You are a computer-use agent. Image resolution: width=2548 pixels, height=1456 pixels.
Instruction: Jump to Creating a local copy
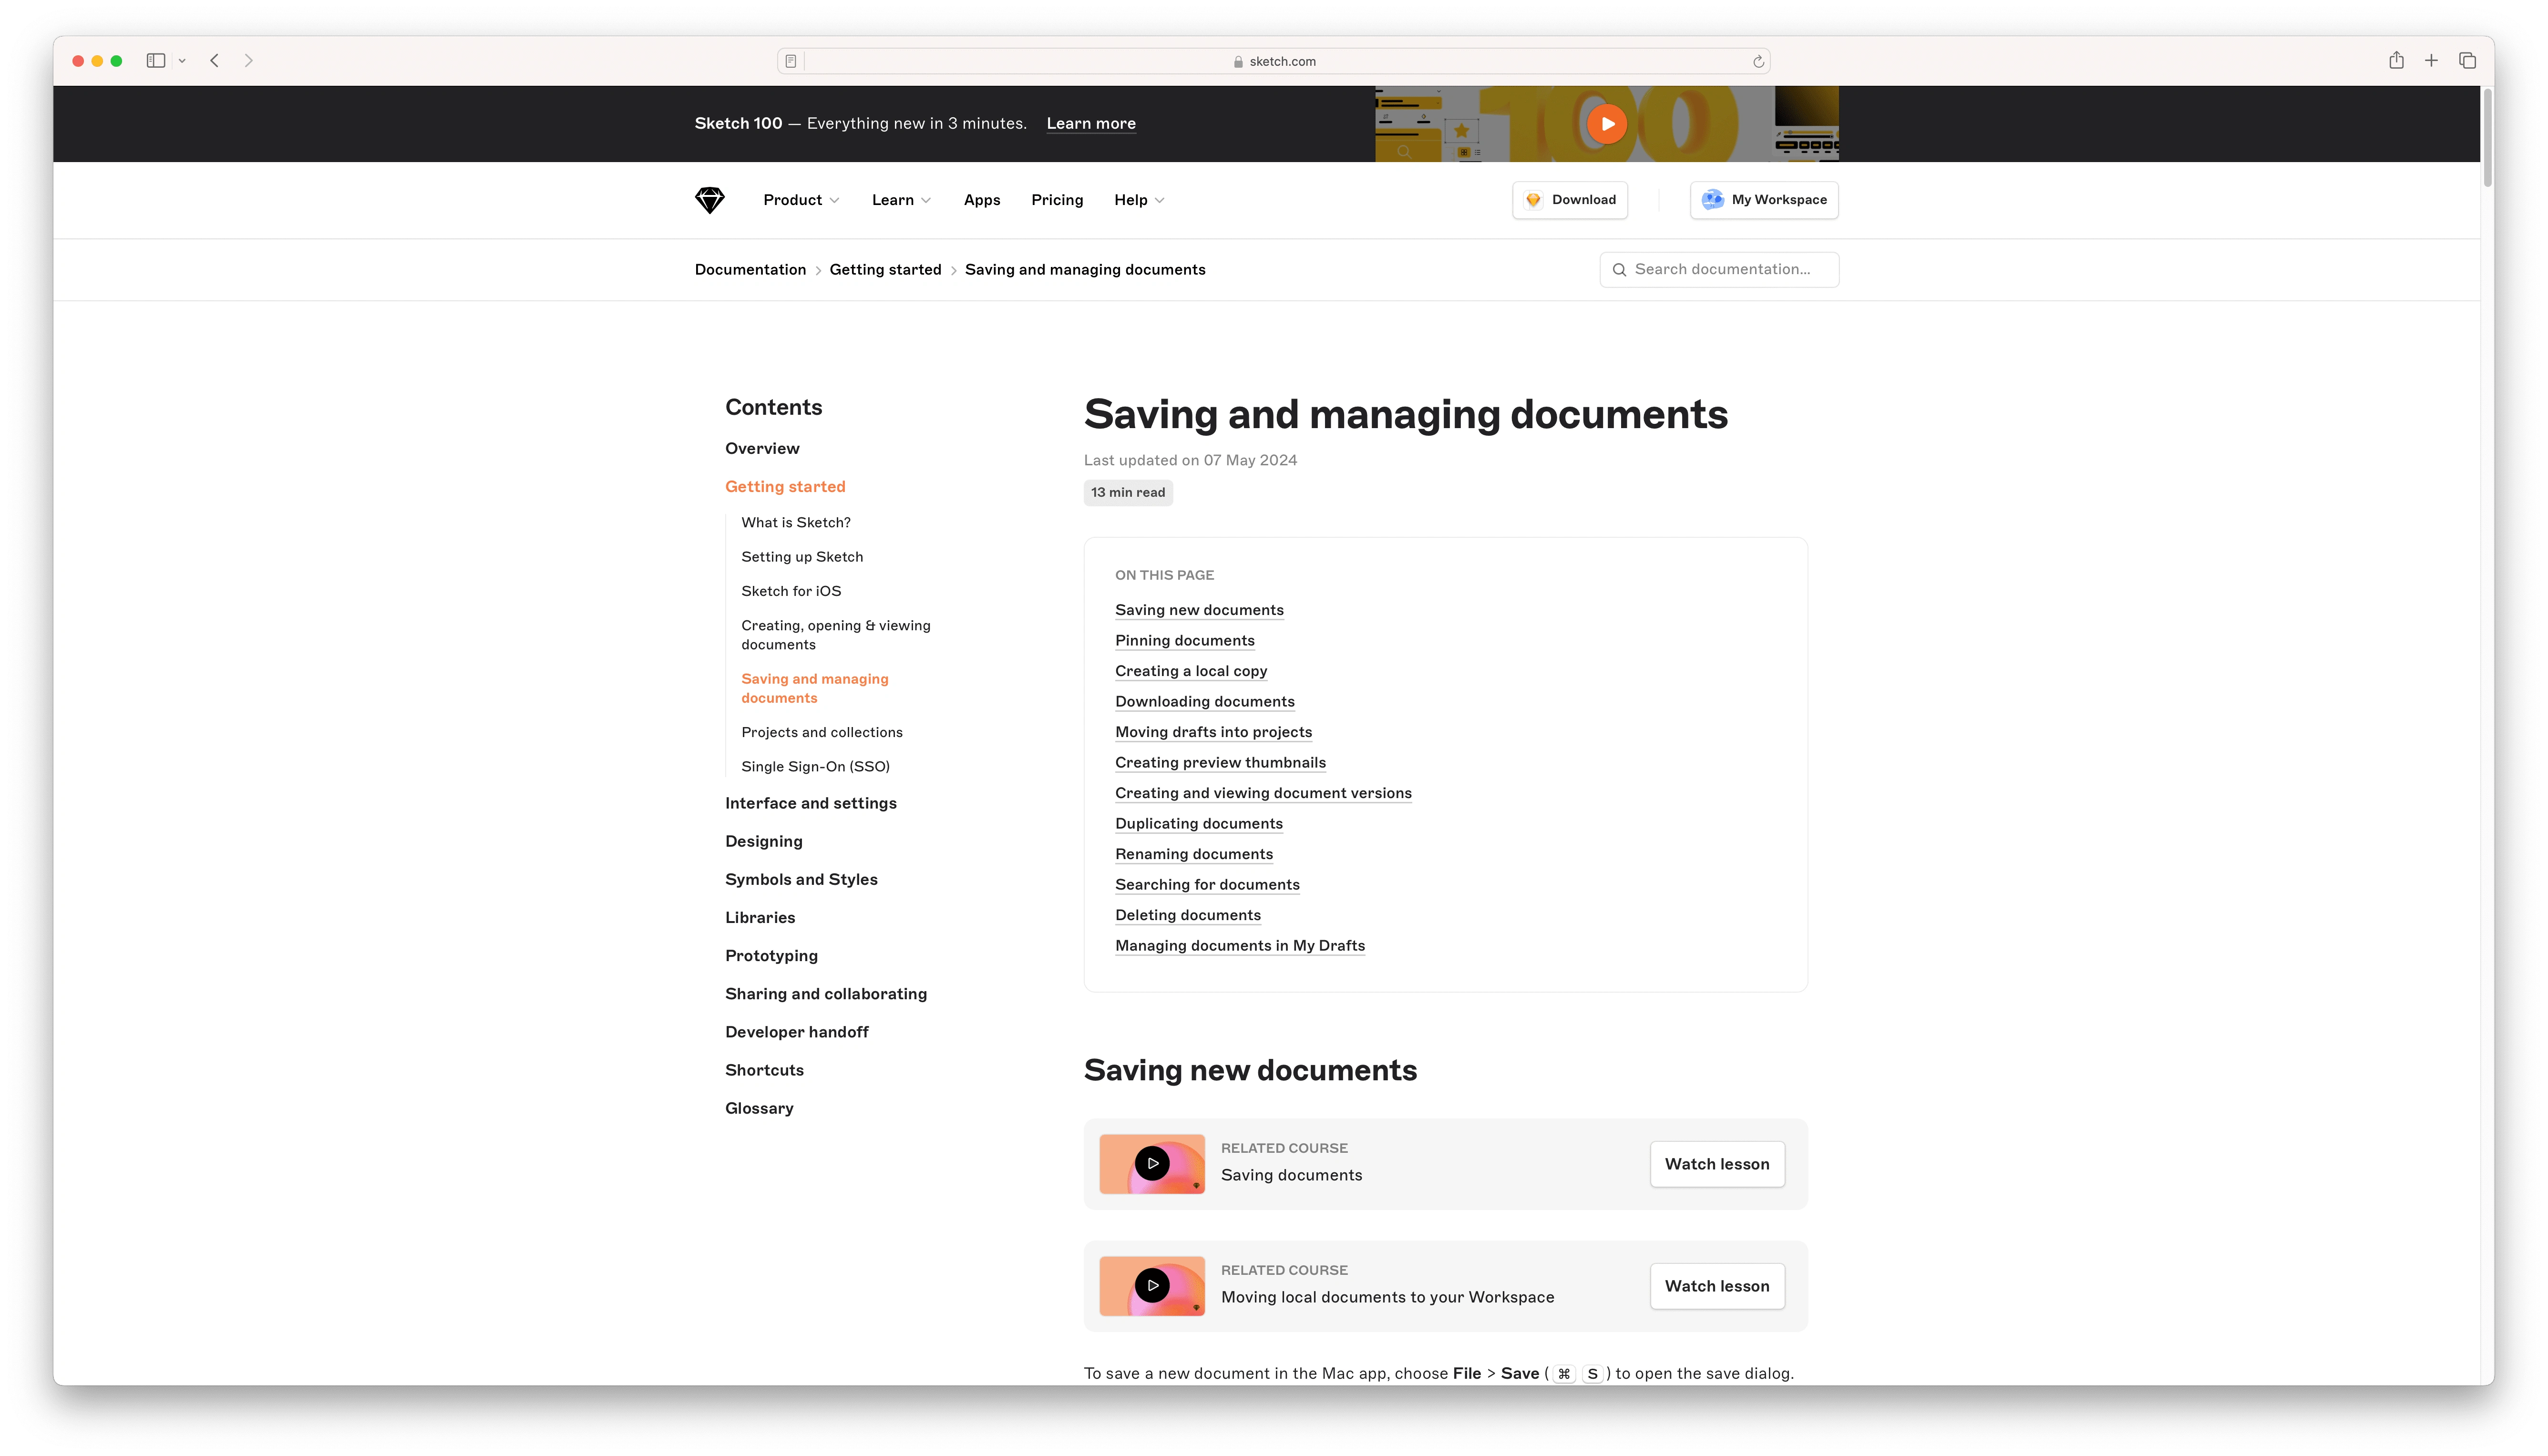[x=1191, y=671]
